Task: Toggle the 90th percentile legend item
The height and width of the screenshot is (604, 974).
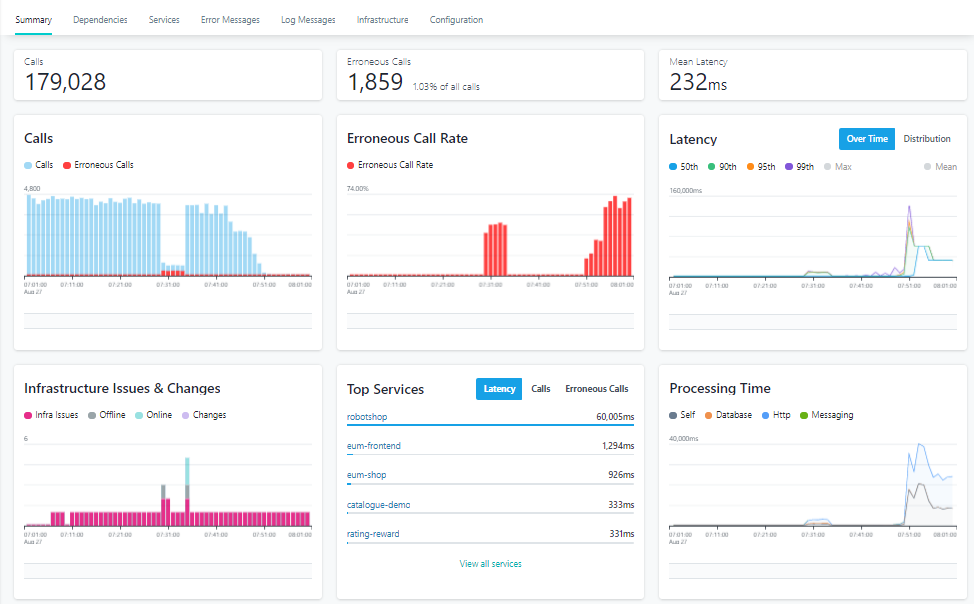Action: 722,167
